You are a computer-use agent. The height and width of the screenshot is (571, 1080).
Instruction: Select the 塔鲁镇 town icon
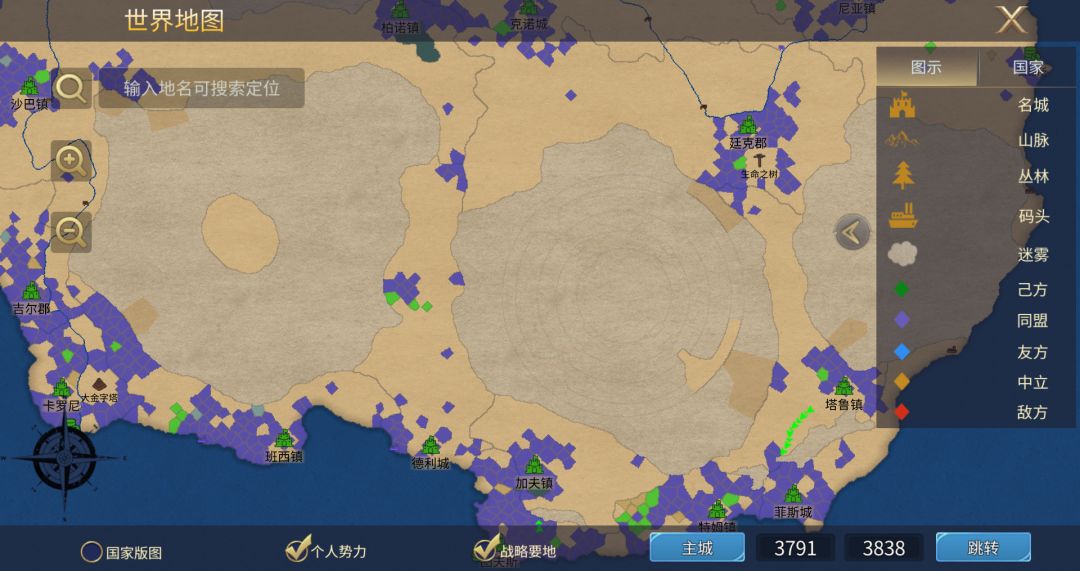[844, 386]
